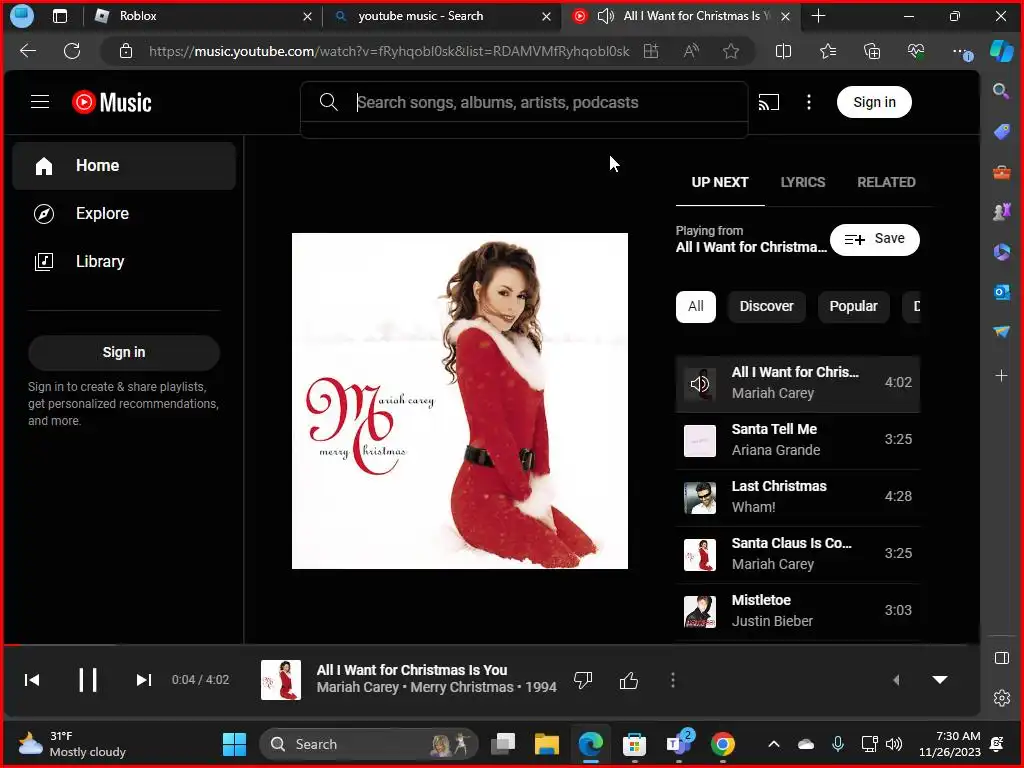Refresh the browser page
The image size is (1024, 768).
point(72,51)
